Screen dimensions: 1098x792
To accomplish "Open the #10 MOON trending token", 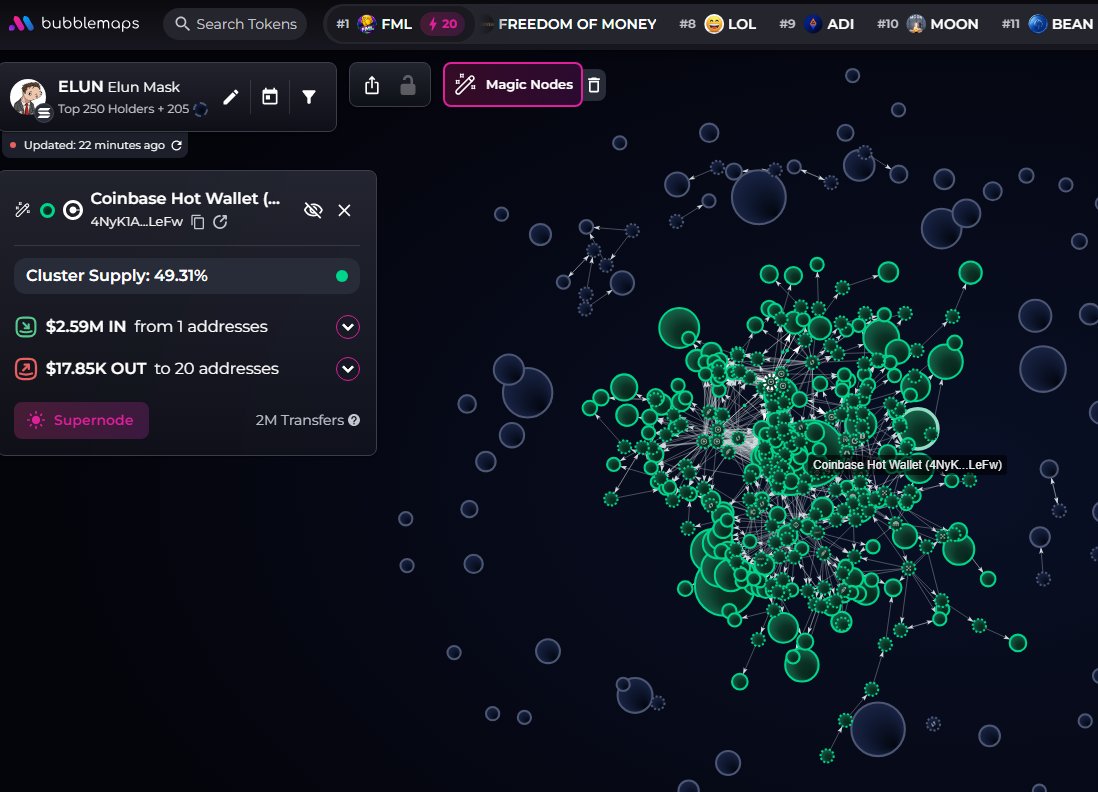I will tap(927, 24).
